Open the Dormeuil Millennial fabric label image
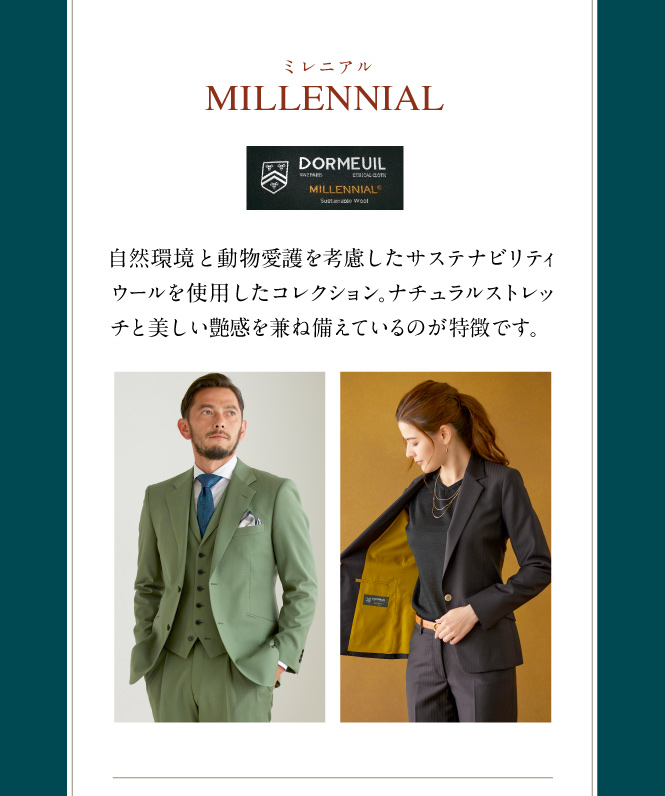 pyautogui.click(x=325, y=178)
